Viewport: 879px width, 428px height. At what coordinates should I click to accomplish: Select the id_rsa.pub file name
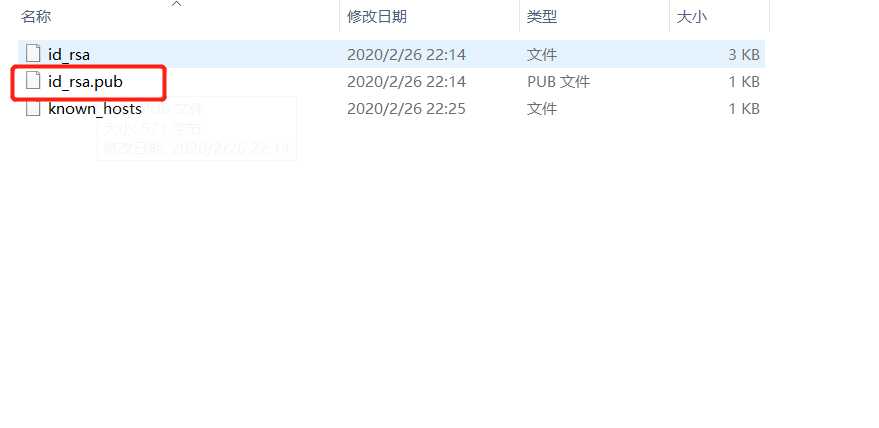pyautogui.click(x=85, y=82)
